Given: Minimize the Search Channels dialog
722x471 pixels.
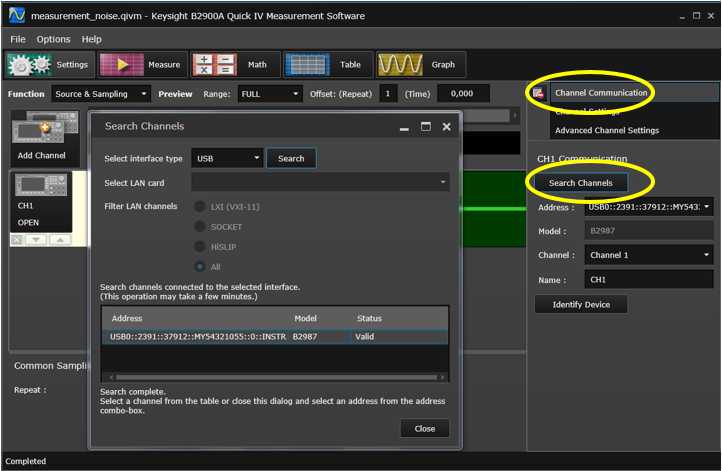Looking at the screenshot, I should 404,128.
